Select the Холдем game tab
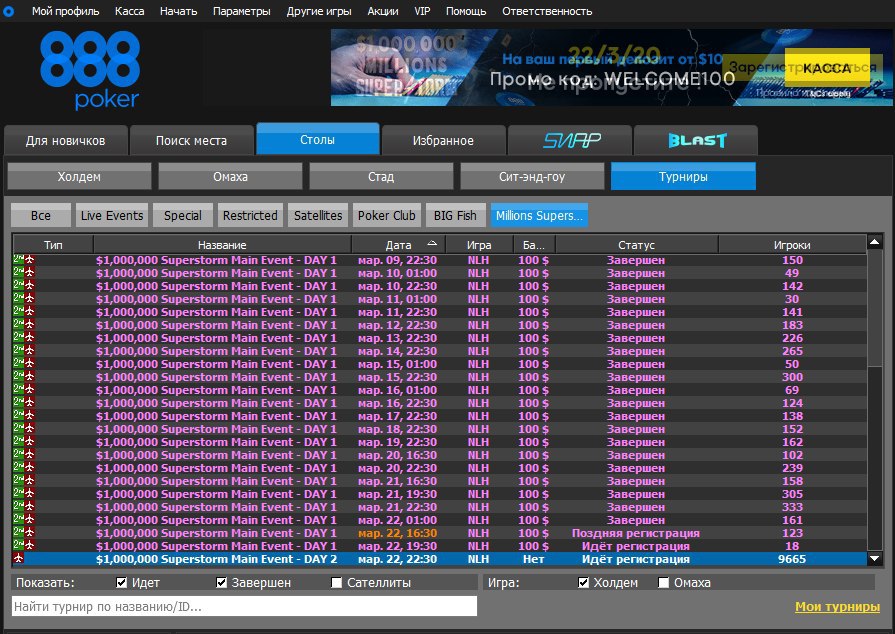 pyautogui.click(x=79, y=176)
